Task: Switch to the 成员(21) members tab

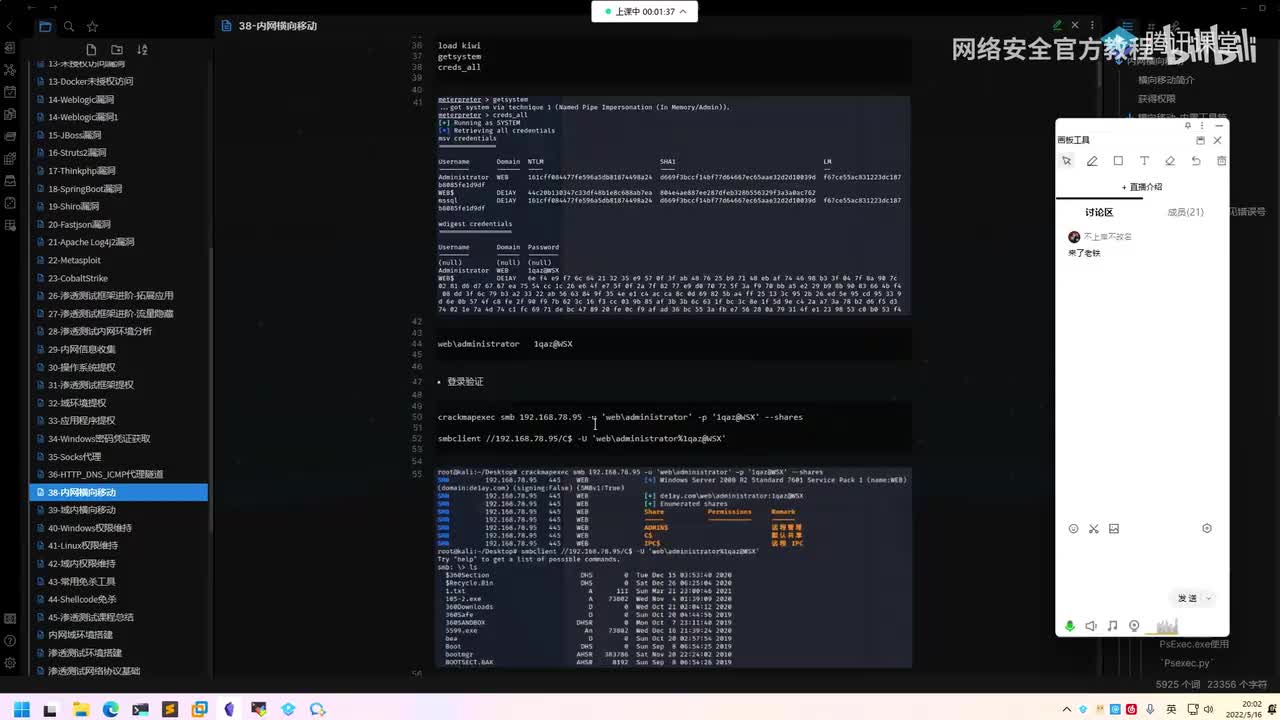Action: coord(1185,212)
